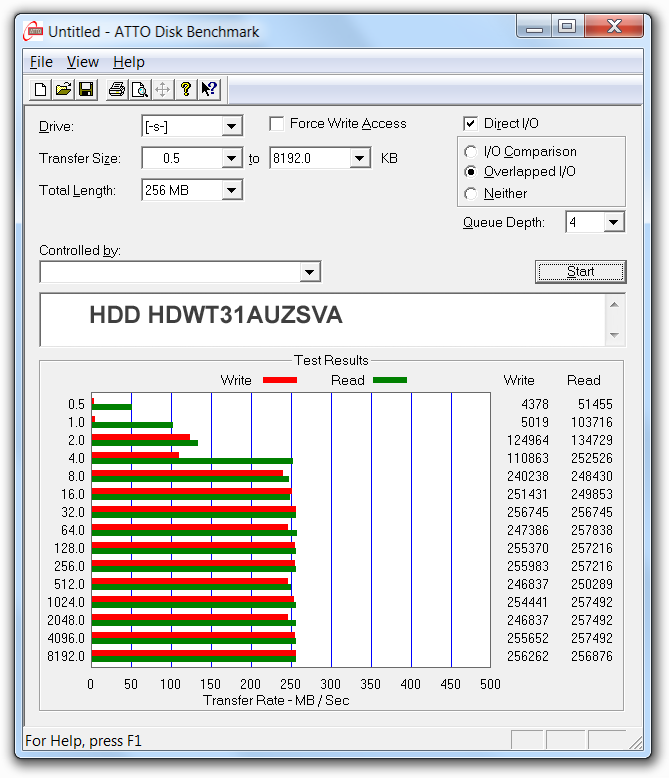Click the write value 124964
The height and width of the screenshot is (778, 669).
pyautogui.click(x=528, y=440)
